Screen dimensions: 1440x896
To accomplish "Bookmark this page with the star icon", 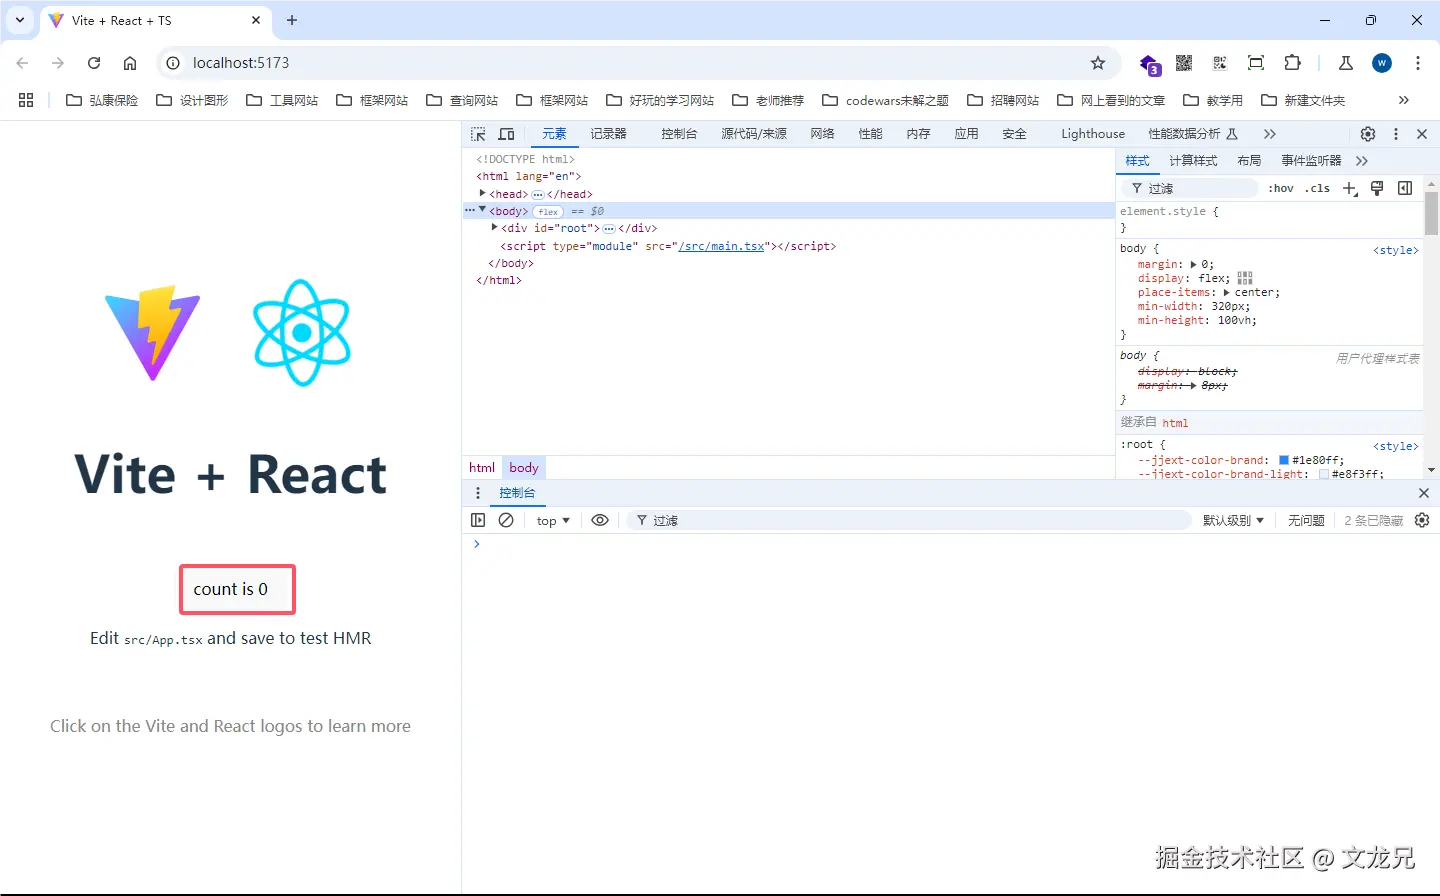I will pyautogui.click(x=1098, y=63).
